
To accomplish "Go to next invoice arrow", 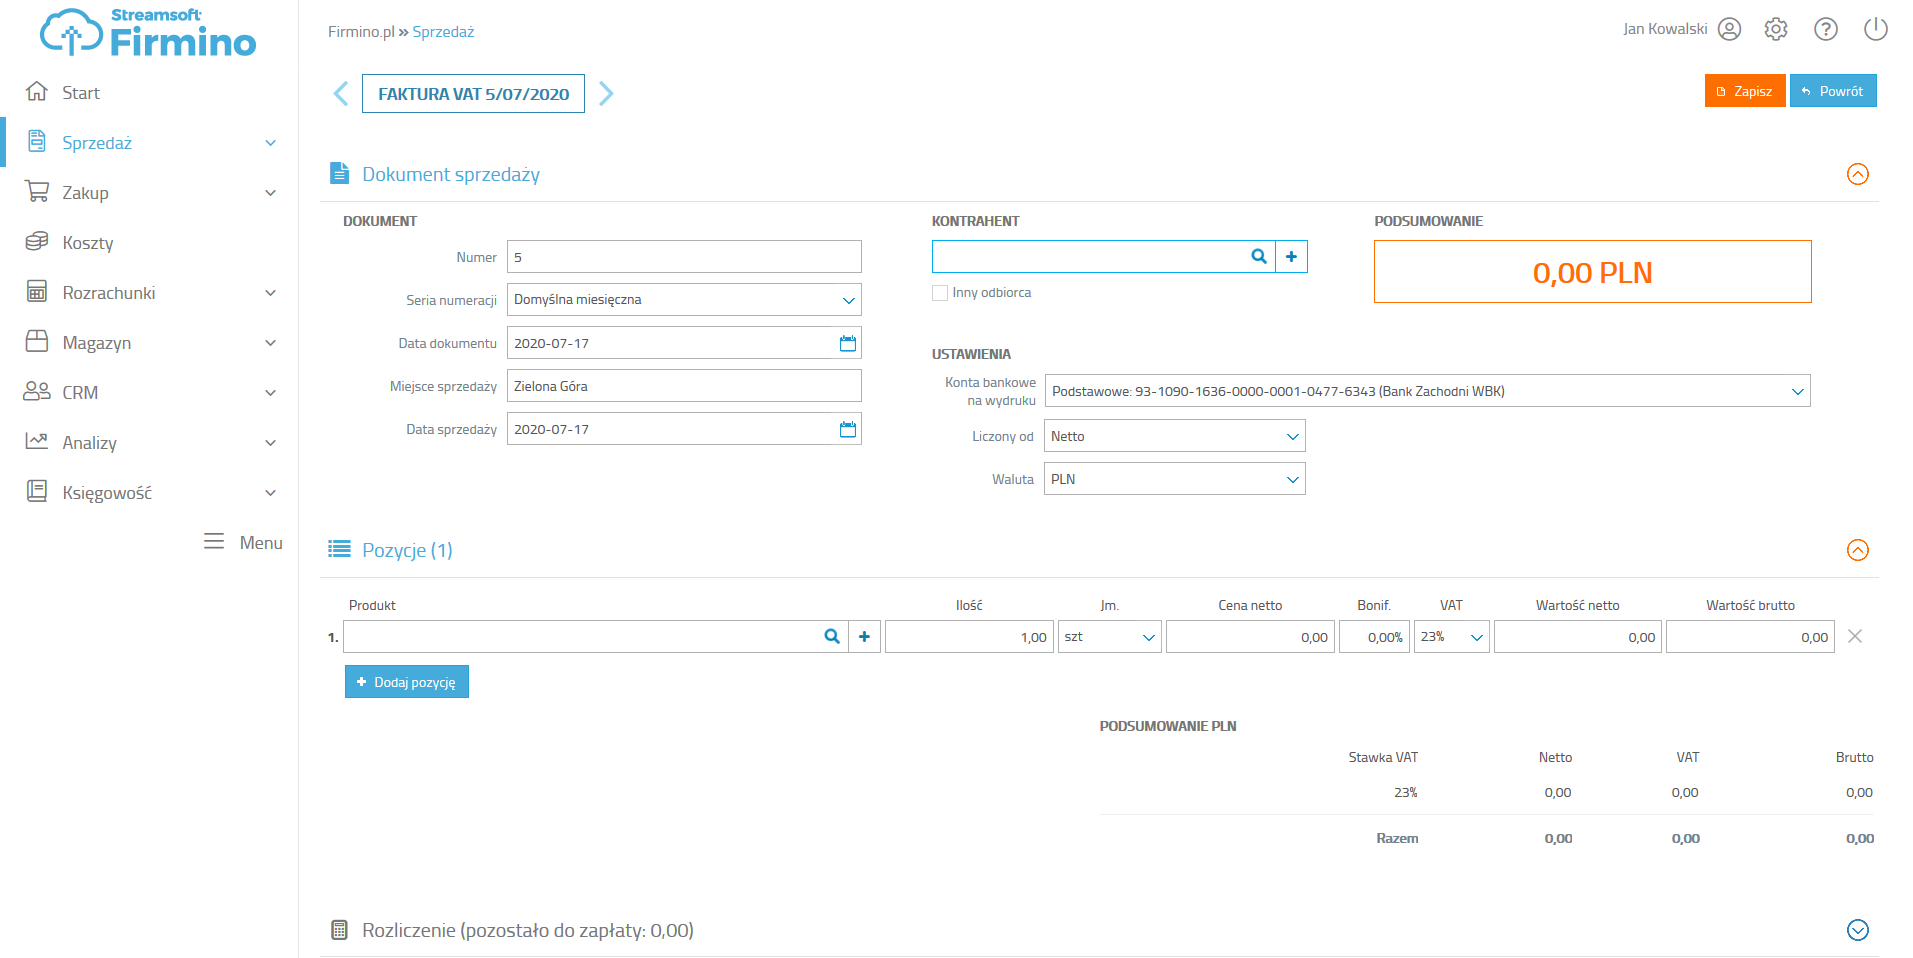I will click(x=606, y=94).
